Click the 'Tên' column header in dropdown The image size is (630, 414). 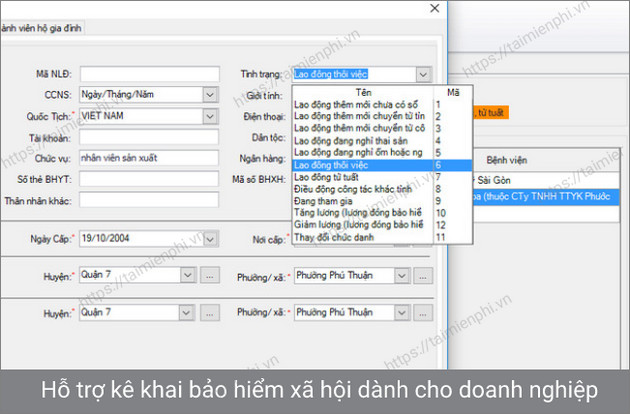[x=362, y=92]
